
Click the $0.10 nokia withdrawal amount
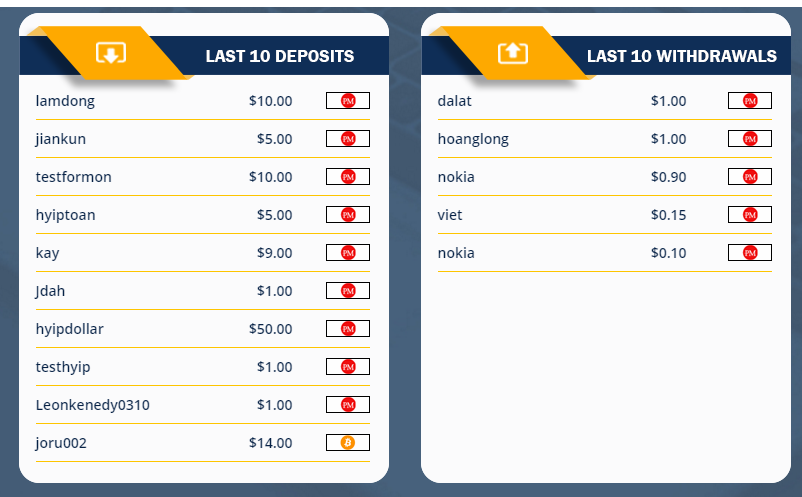[668, 253]
